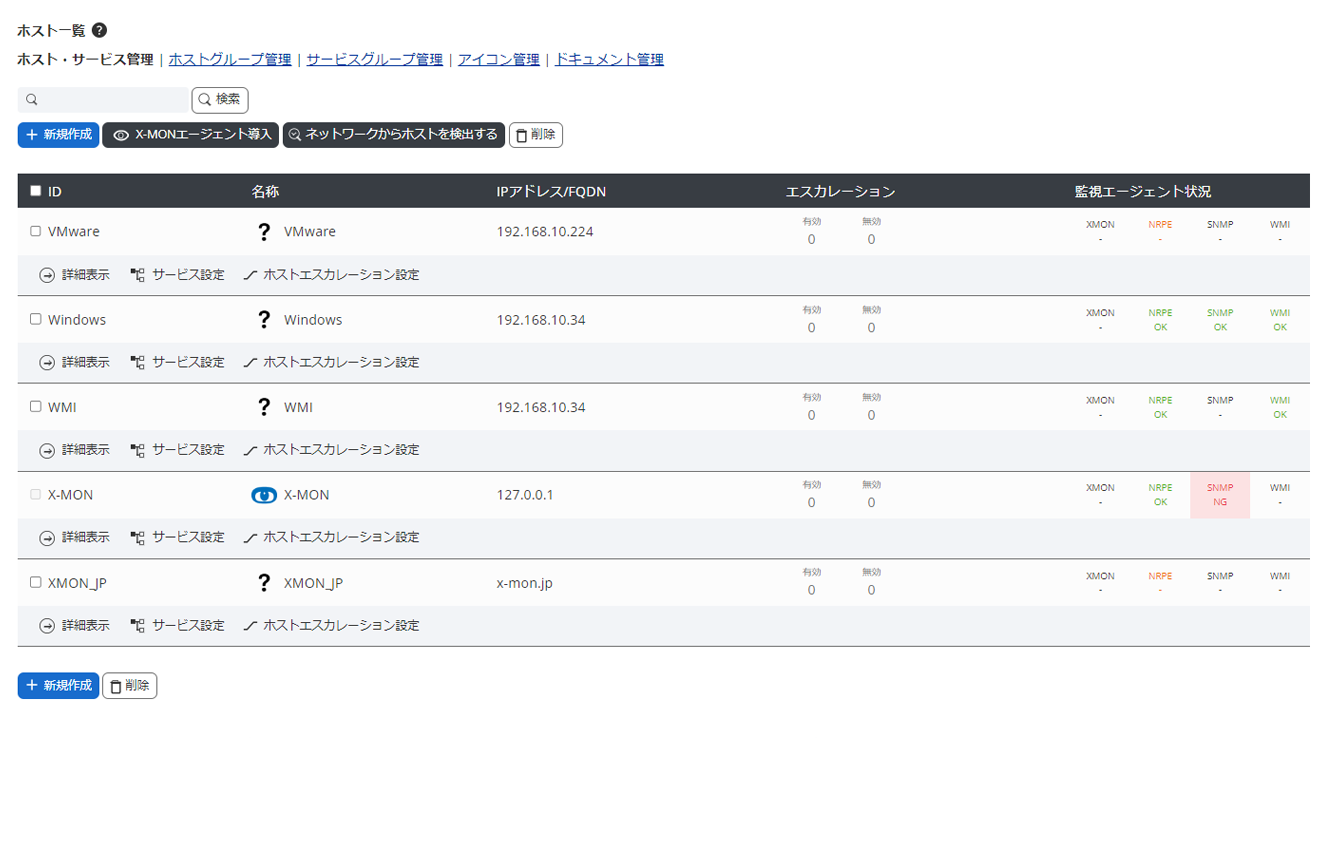Click the サービス設定 tree icon for XMON_JP
The image size is (1329, 863).
pos(138,626)
